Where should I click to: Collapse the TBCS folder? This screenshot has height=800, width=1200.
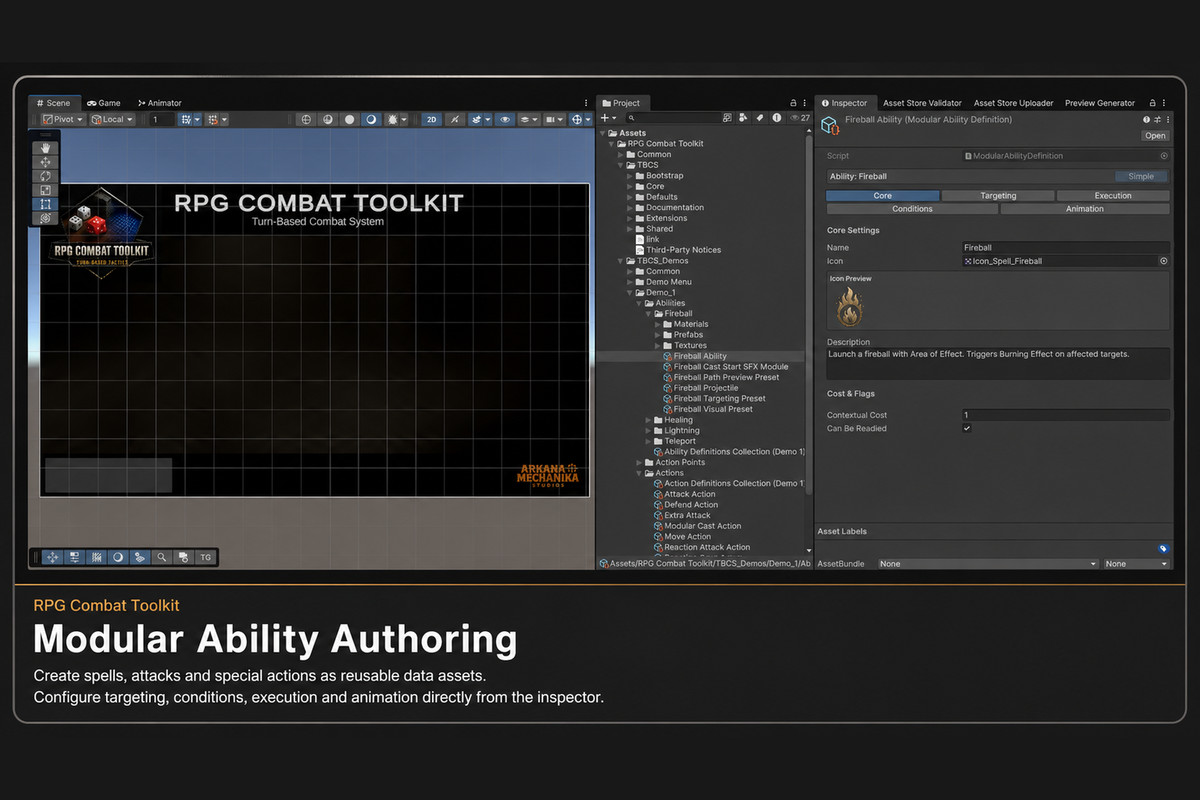pyautogui.click(x=620, y=165)
